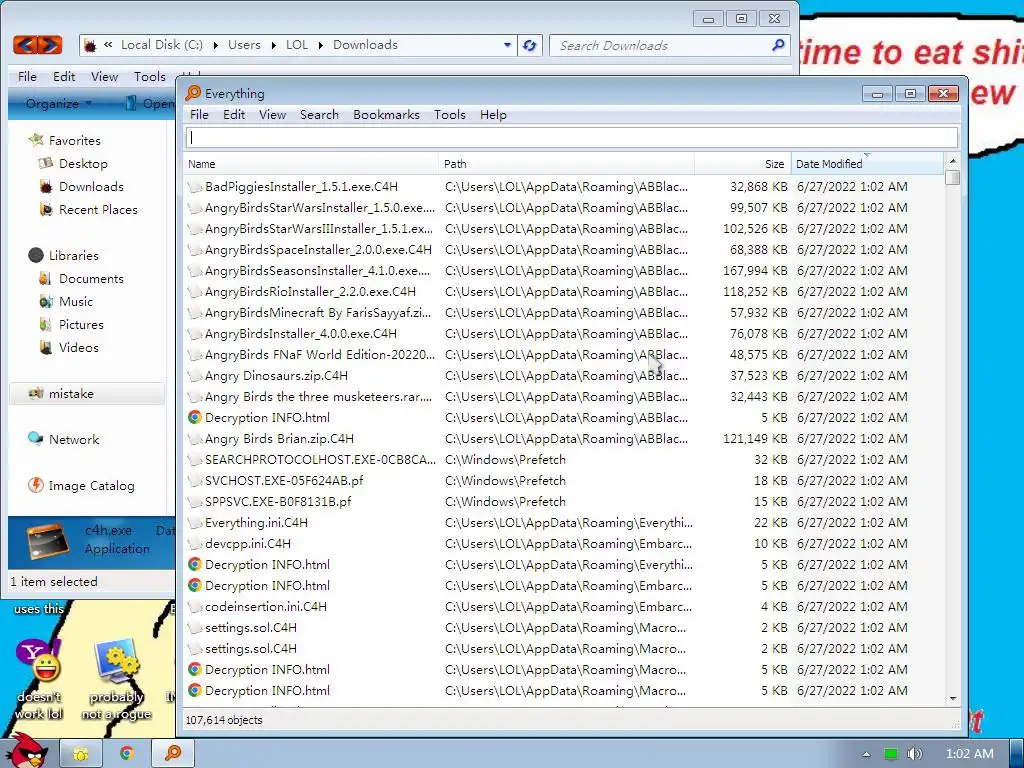Click the Forward arrow in Explorer window
1024x768 pixels.
click(50, 44)
